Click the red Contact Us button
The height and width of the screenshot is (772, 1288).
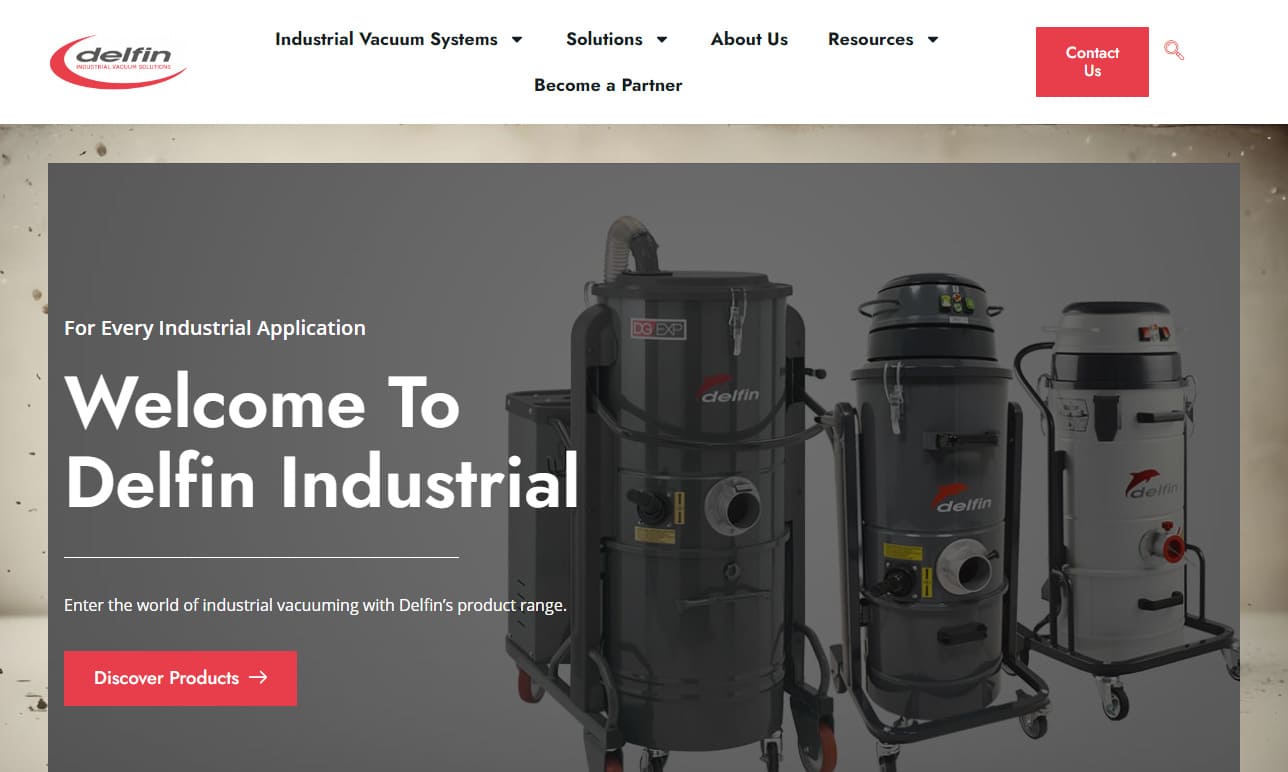pos(1092,62)
